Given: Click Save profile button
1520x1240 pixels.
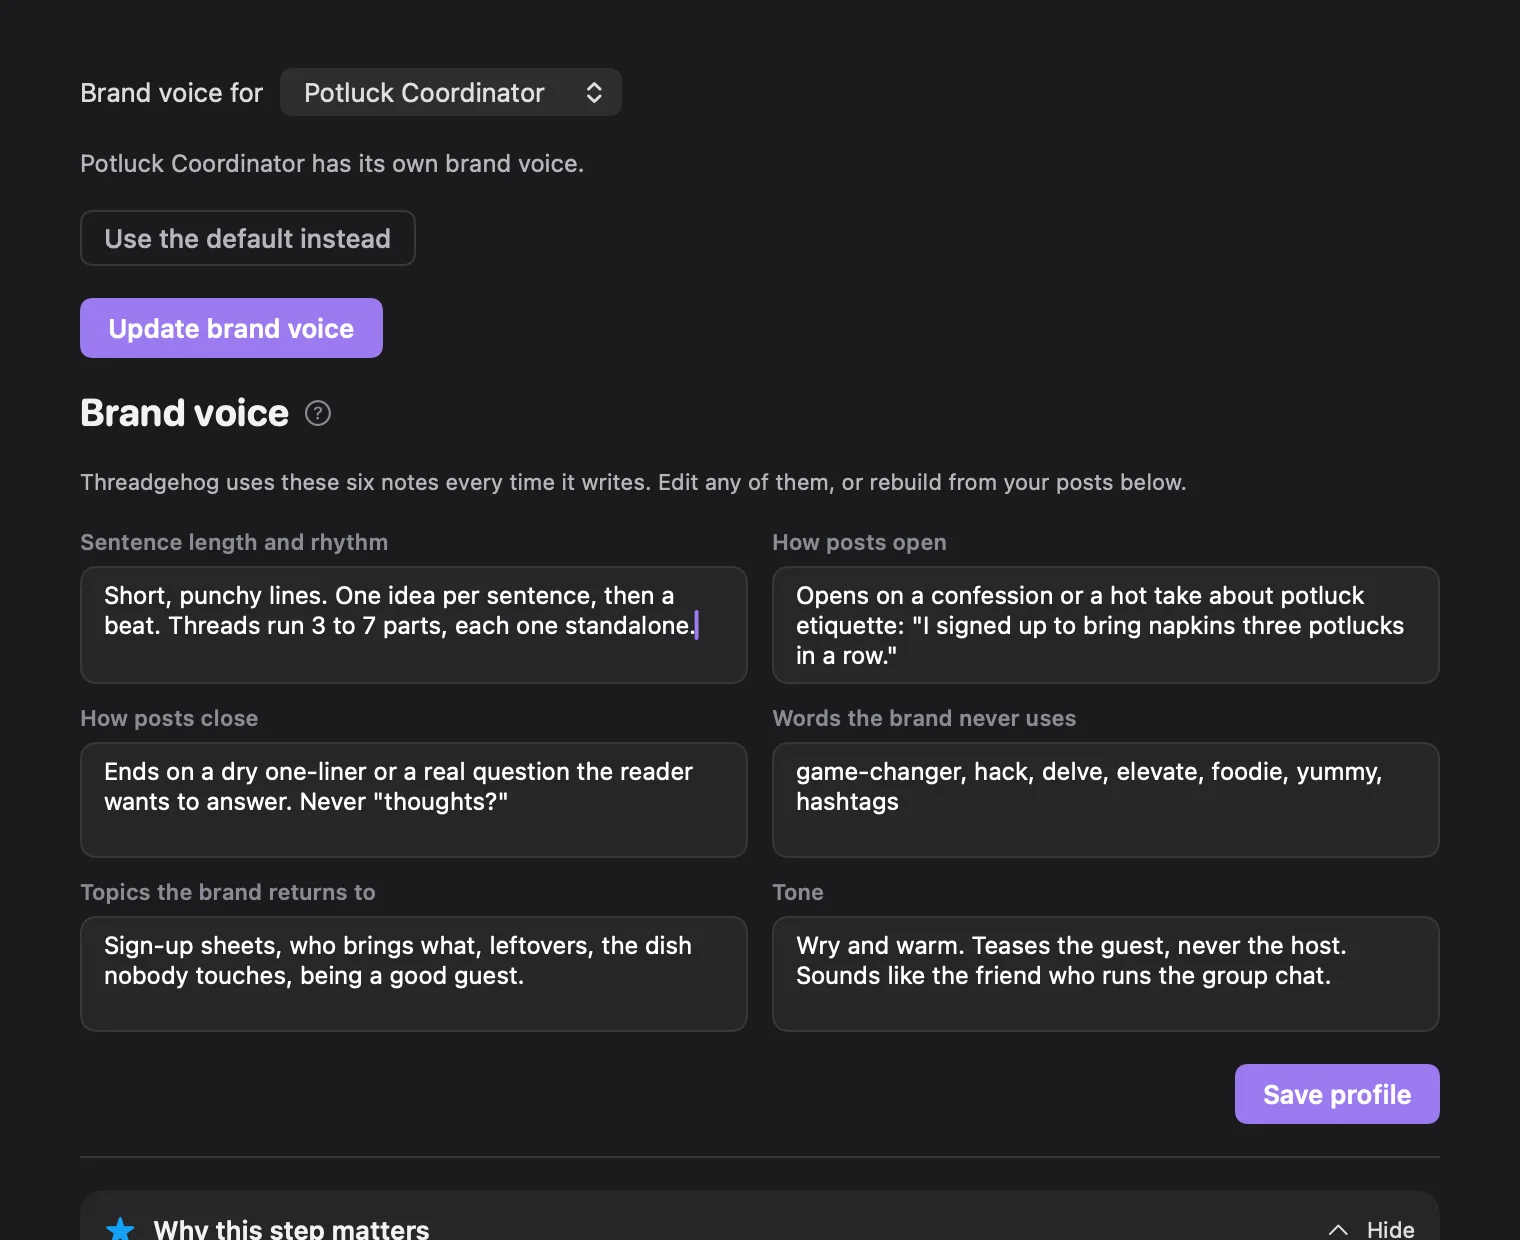Looking at the screenshot, I should click(1337, 1094).
